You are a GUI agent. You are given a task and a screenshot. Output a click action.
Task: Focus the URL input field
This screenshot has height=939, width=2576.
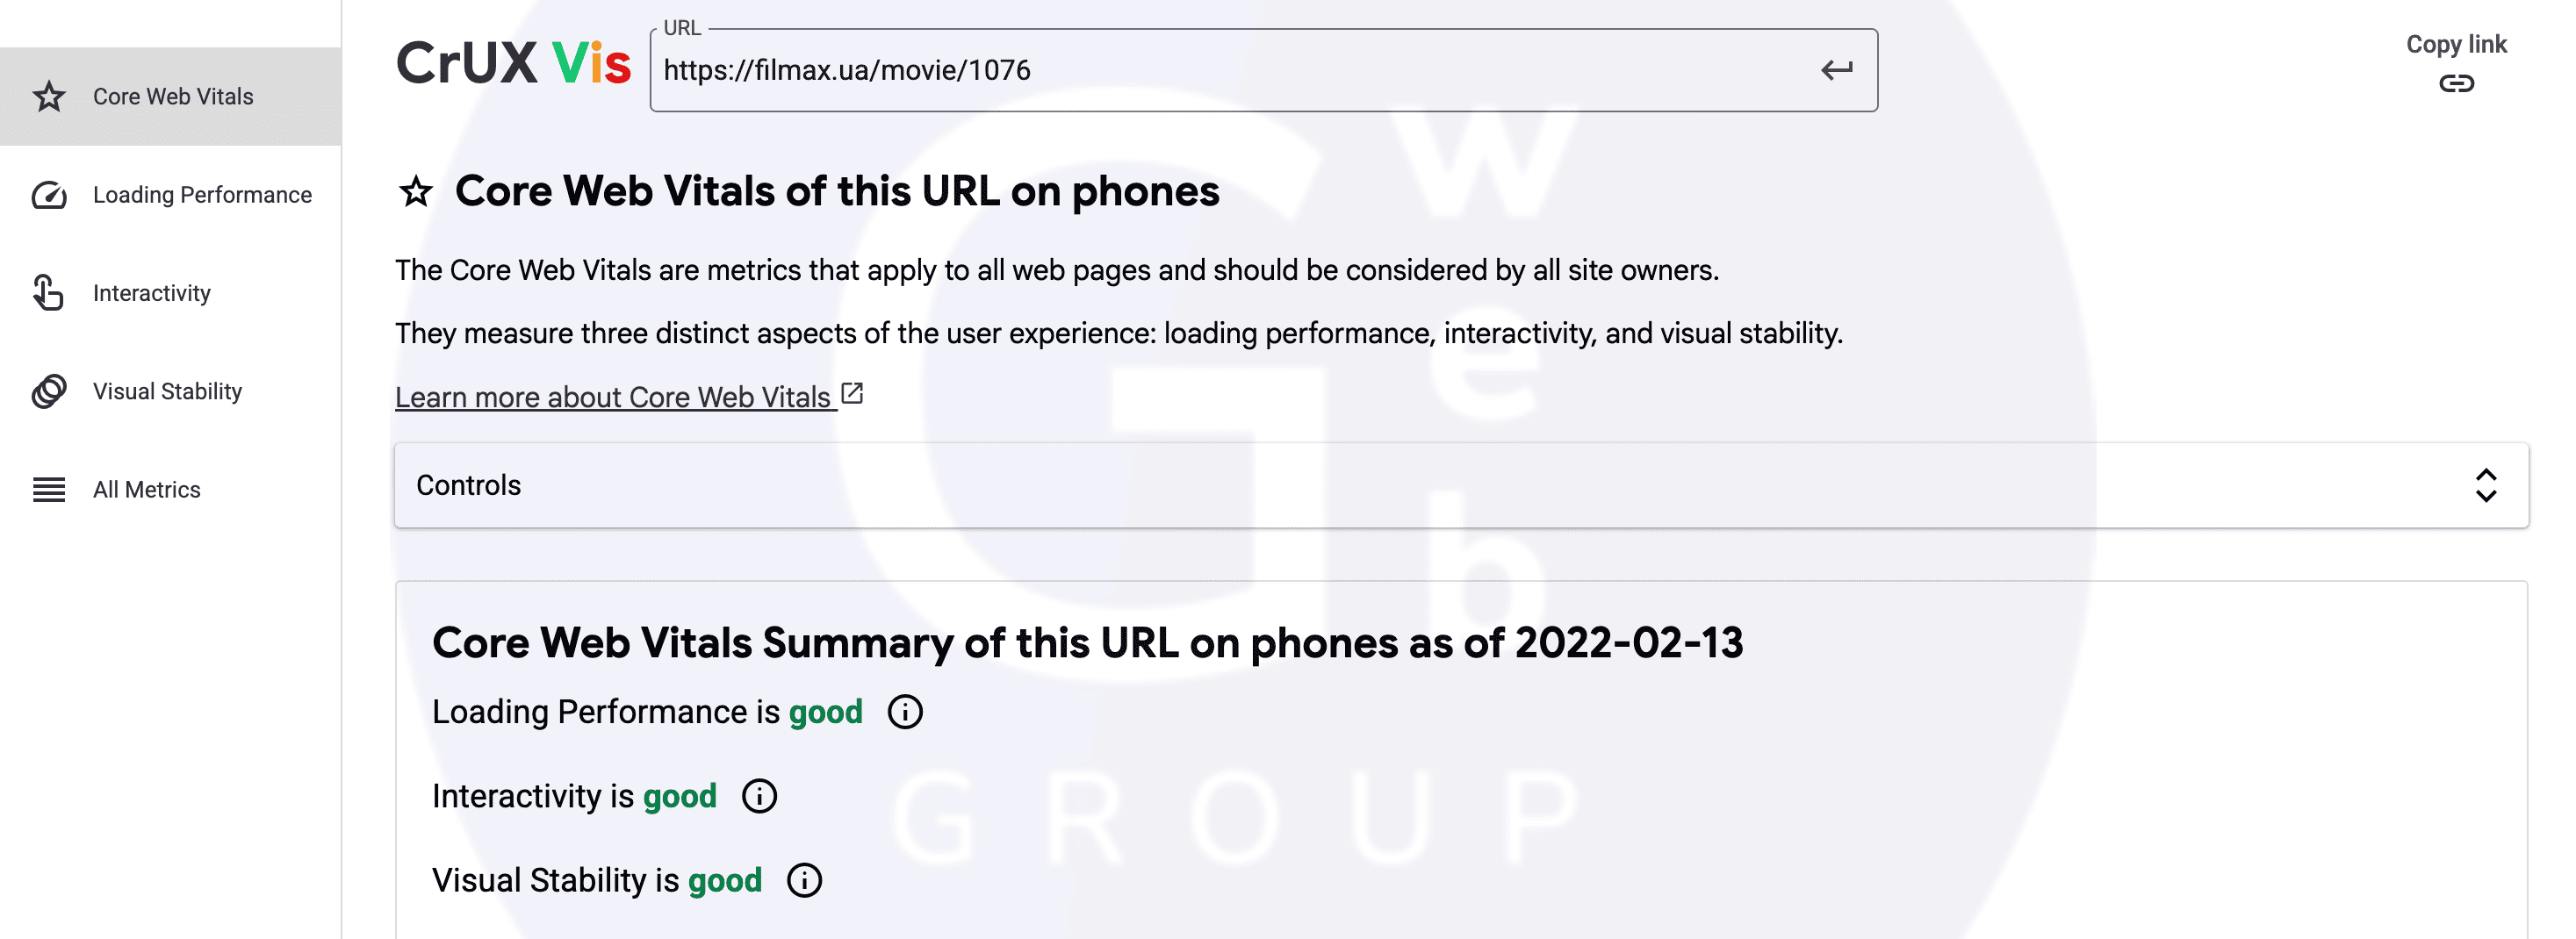coord(1230,70)
